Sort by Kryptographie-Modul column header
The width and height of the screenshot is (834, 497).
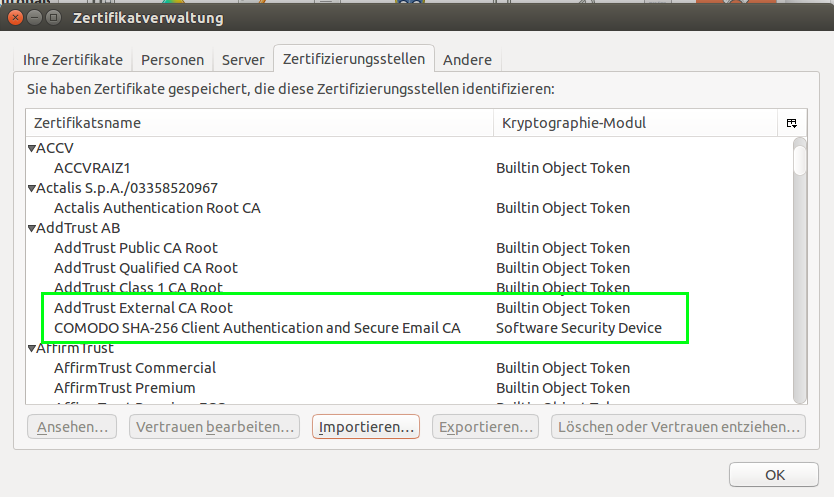click(x=634, y=123)
